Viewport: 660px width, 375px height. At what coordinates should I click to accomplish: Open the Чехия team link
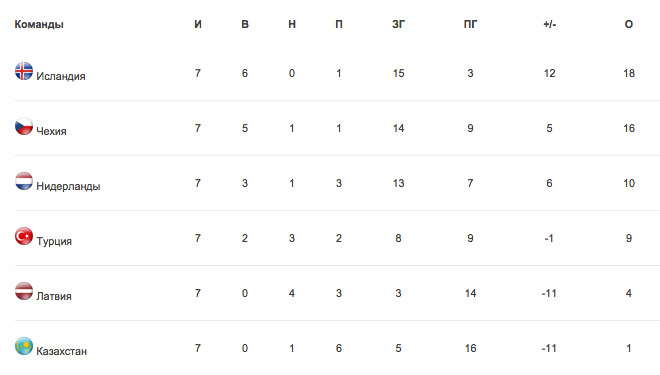51,131
